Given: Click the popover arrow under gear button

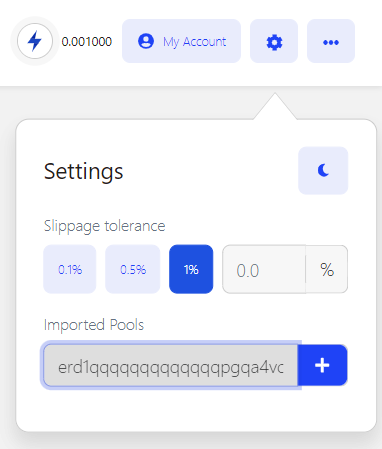Looking at the screenshot, I should click(x=275, y=107).
